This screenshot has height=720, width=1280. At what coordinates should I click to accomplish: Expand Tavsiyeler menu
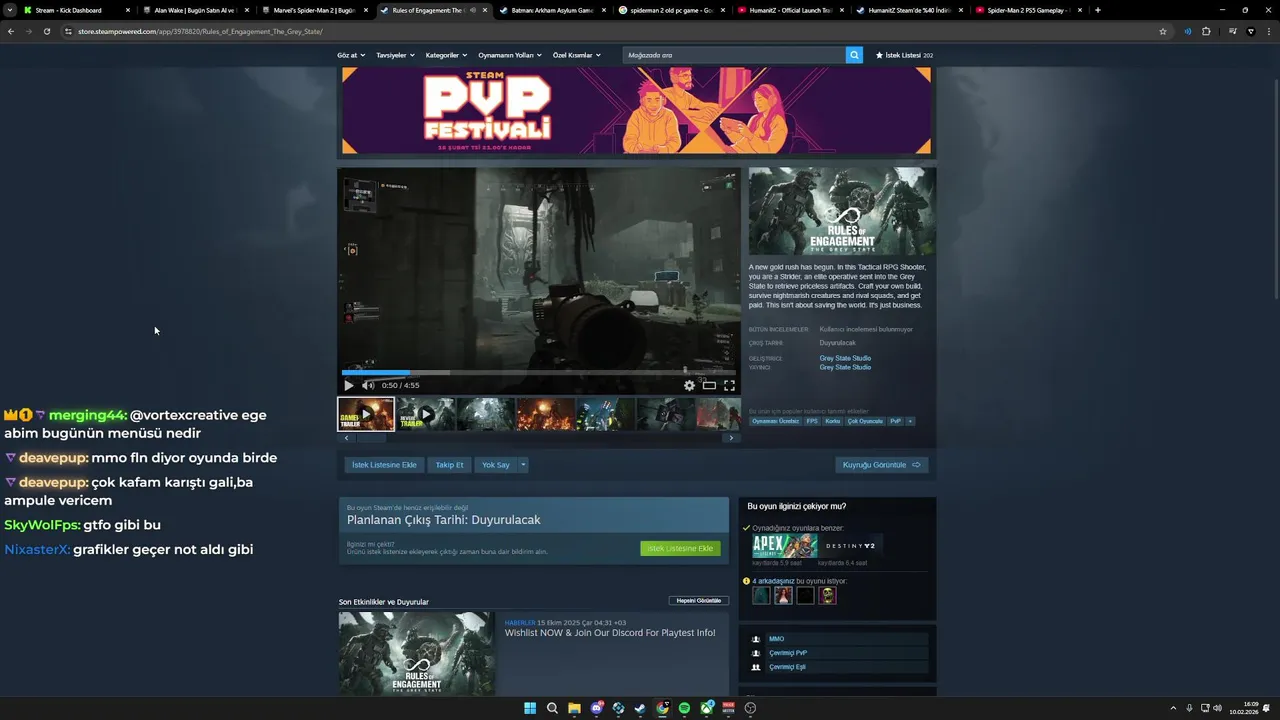(394, 55)
